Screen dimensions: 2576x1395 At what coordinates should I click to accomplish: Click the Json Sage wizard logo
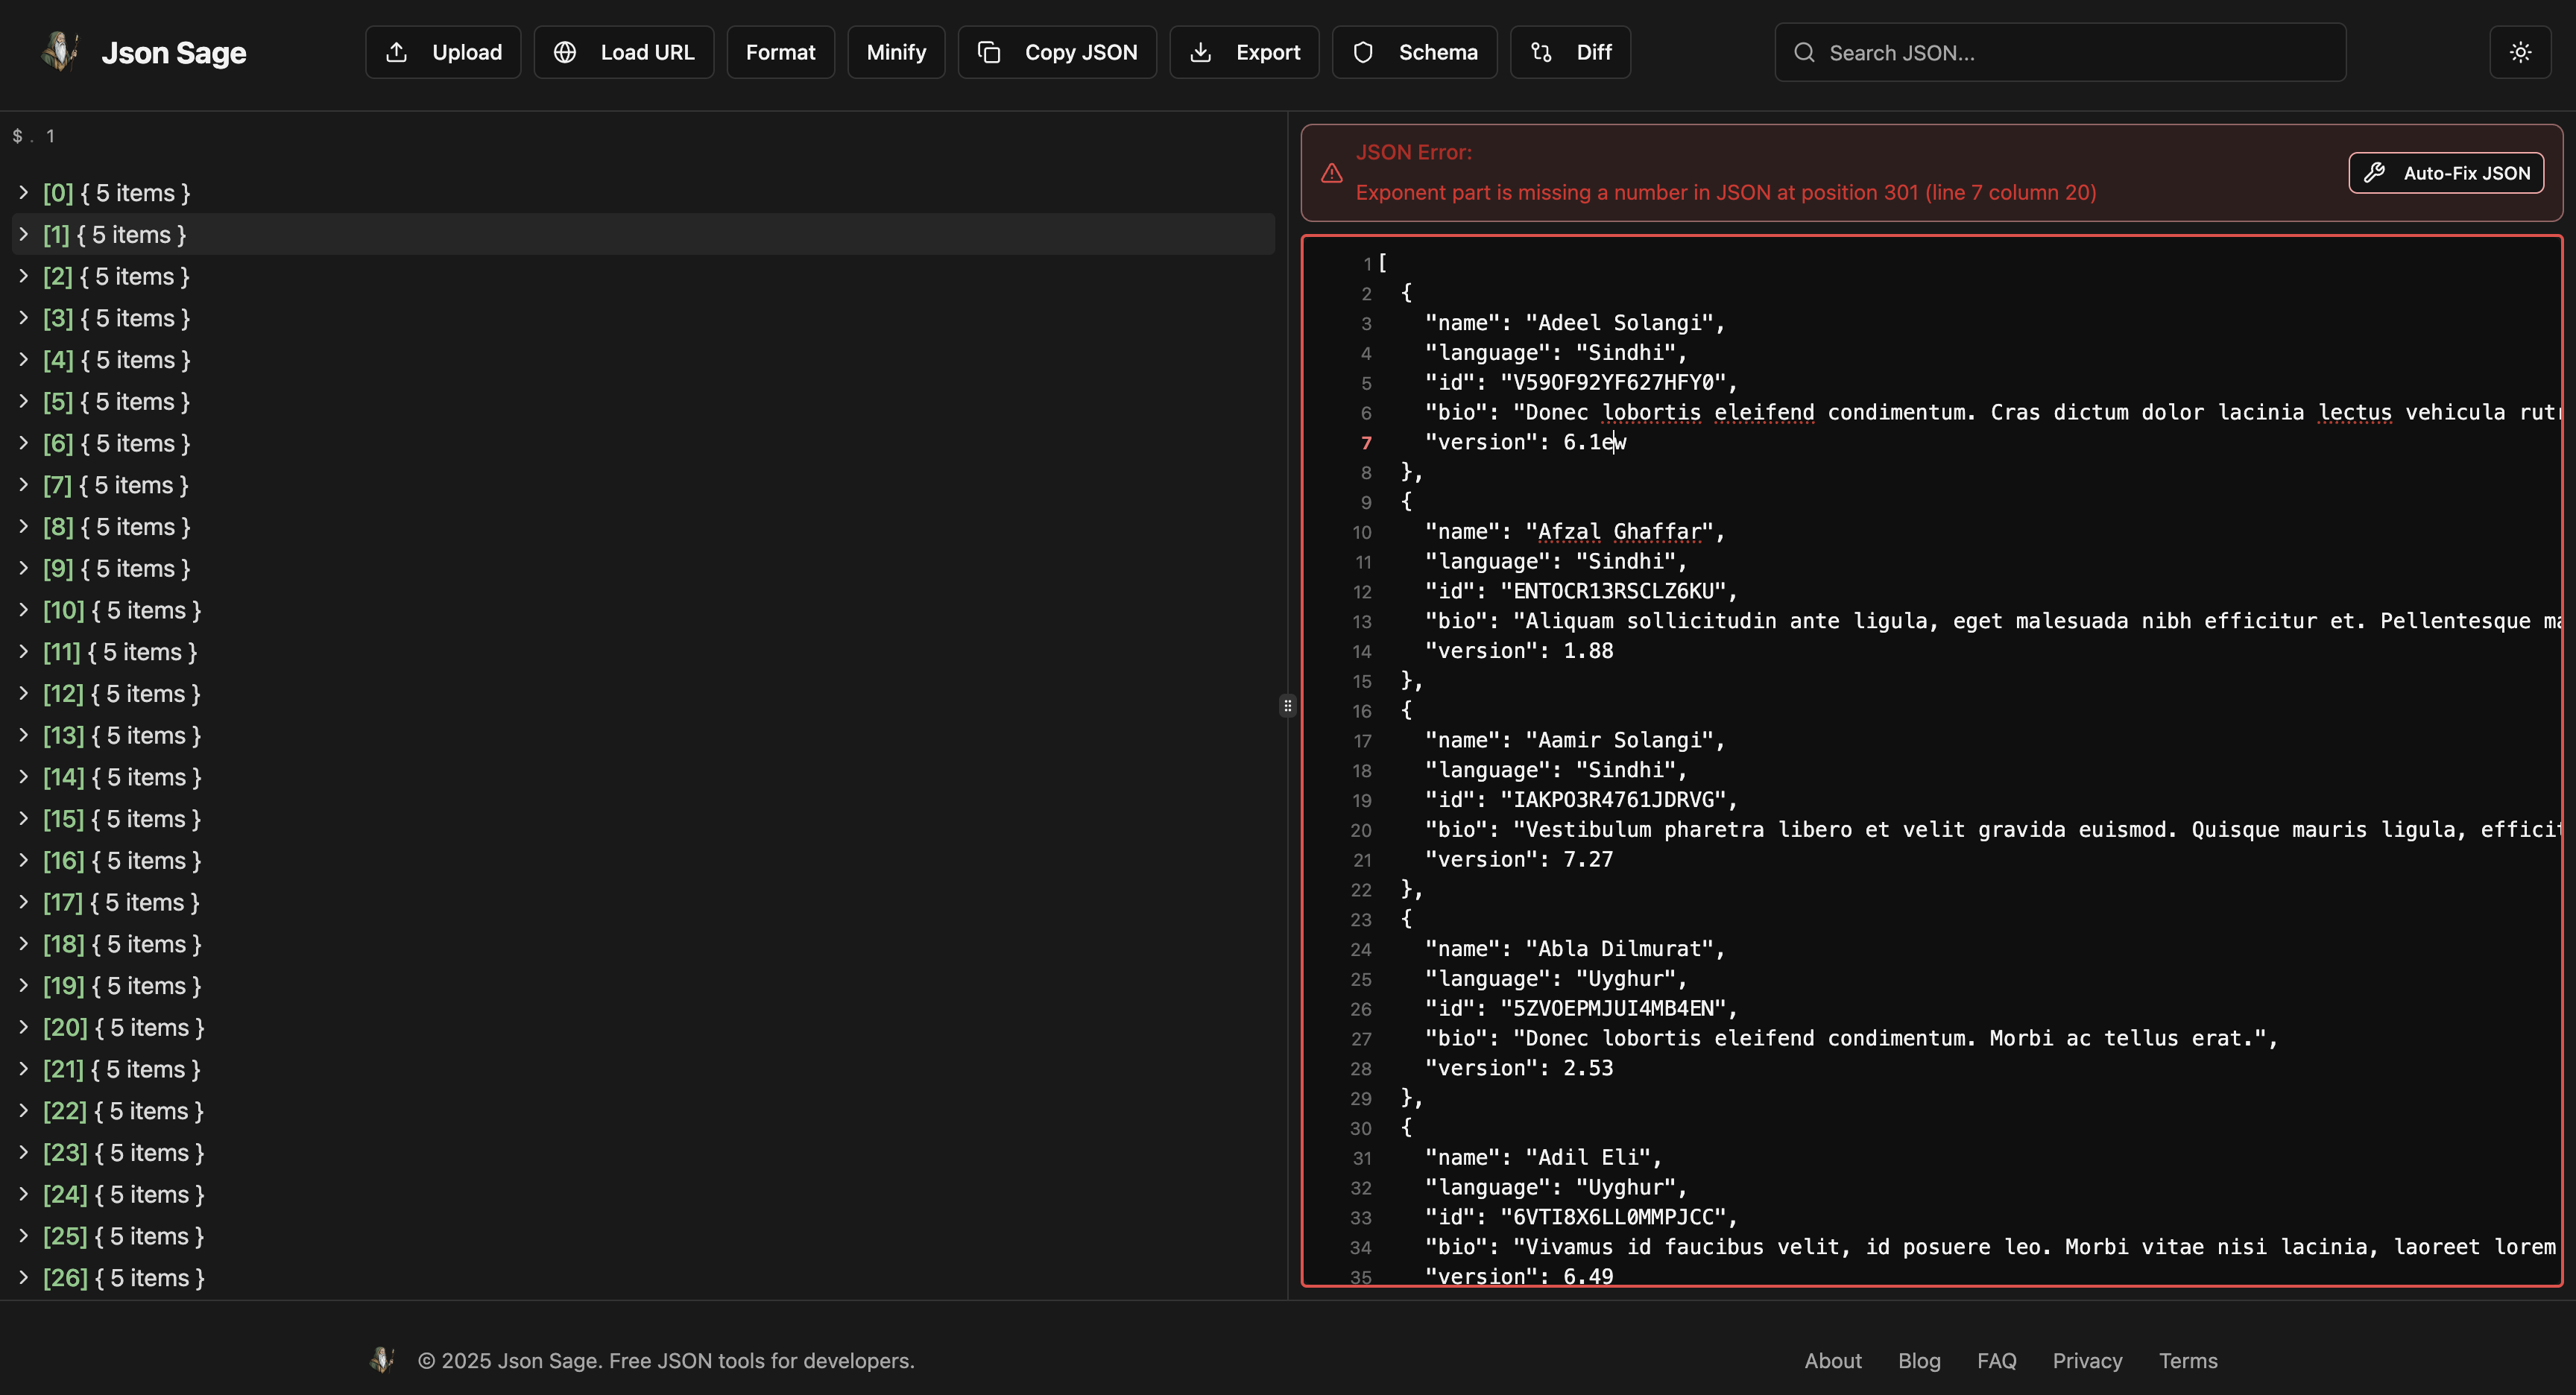pyautogui.click(x=60, y=51)
